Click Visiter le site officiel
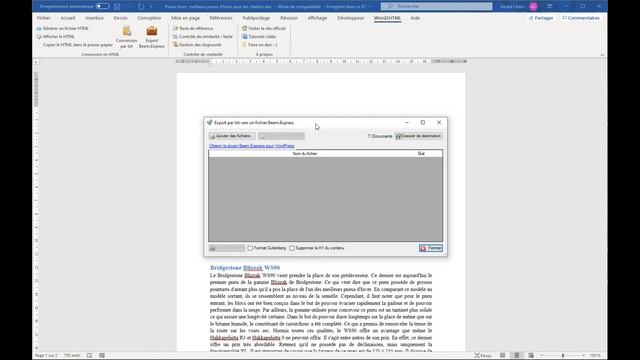Screen dimensions: 640x360 [264, 29]
